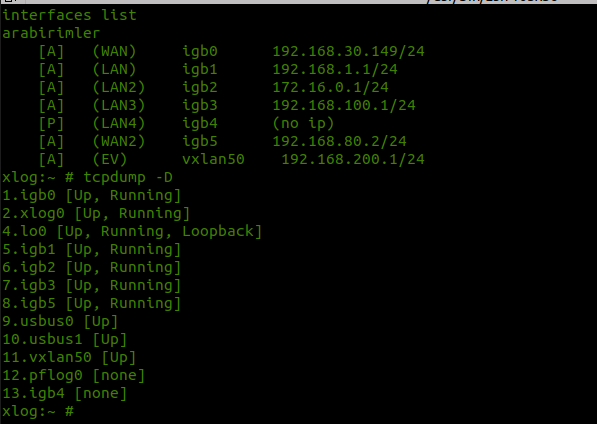Screen dimensions: 597x424
Task: Click igb3 in the interfaces table
Action: [x=200, y=105]
